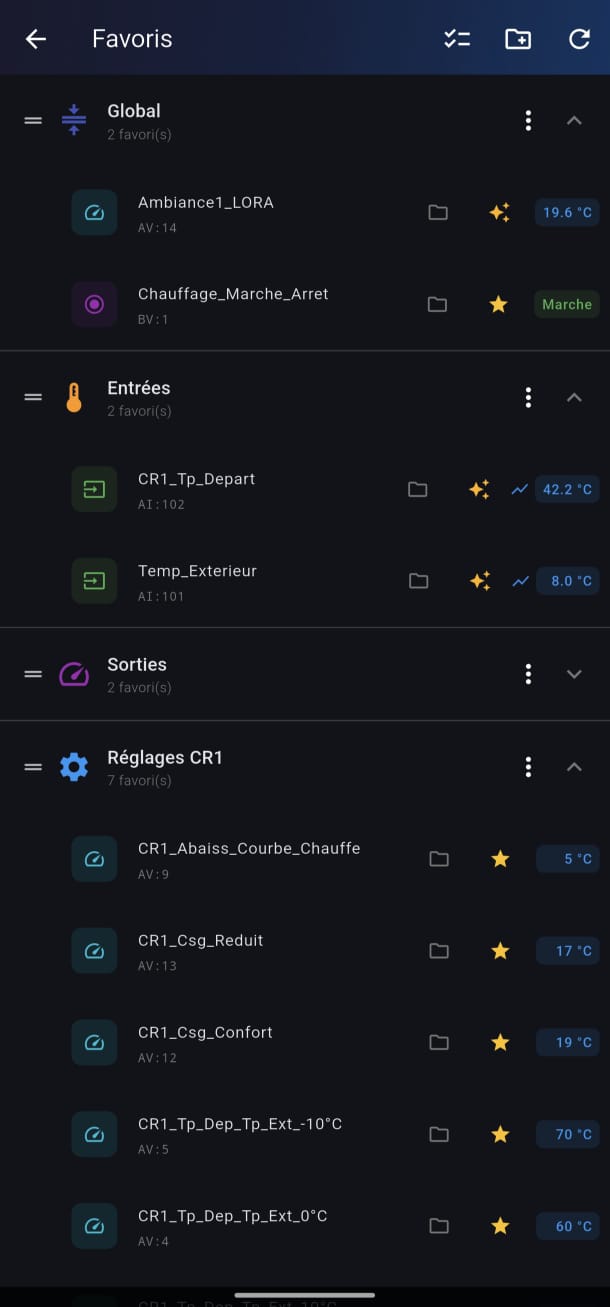Toggle favorite star for Chauffage_Marche_Arret
The image size is (610, 1307).
[x=499, y=304]
